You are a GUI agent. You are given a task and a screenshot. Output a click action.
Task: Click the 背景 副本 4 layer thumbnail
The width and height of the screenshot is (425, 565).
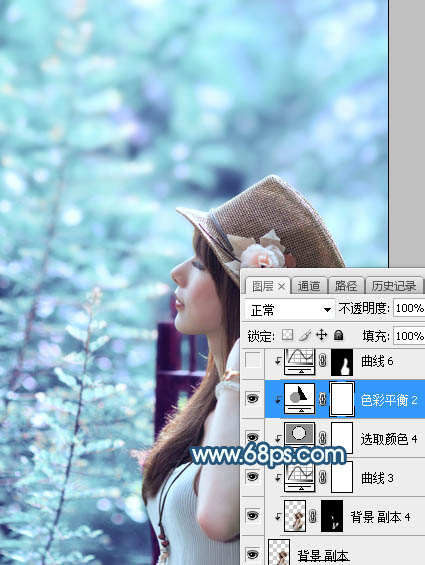click(295, 516)
